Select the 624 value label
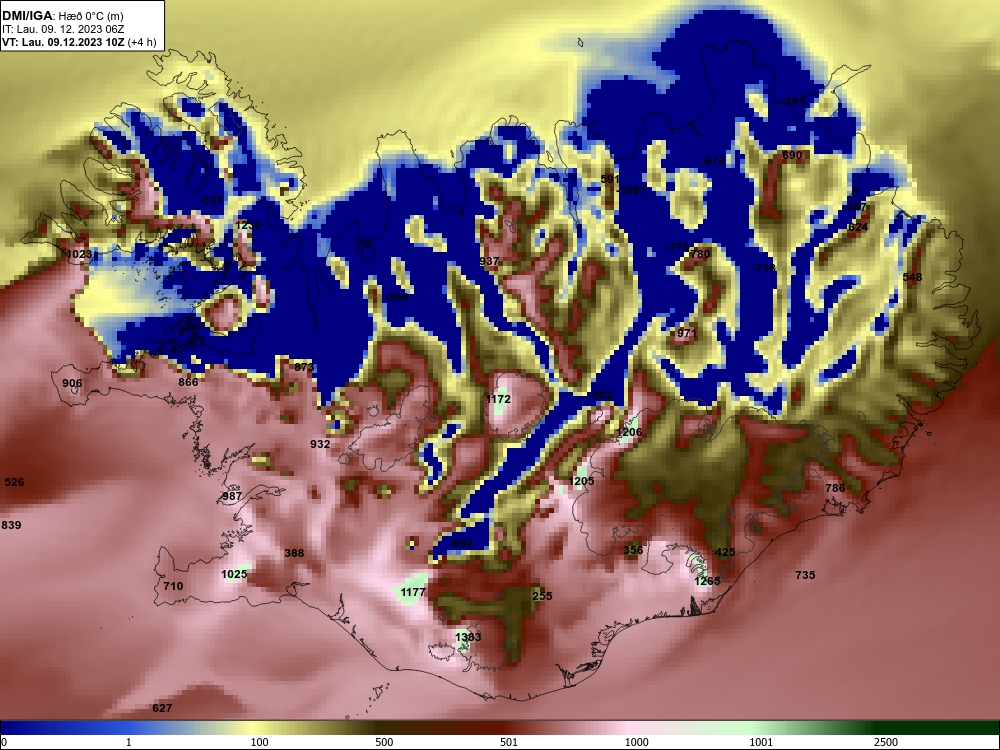 point(858,227)
